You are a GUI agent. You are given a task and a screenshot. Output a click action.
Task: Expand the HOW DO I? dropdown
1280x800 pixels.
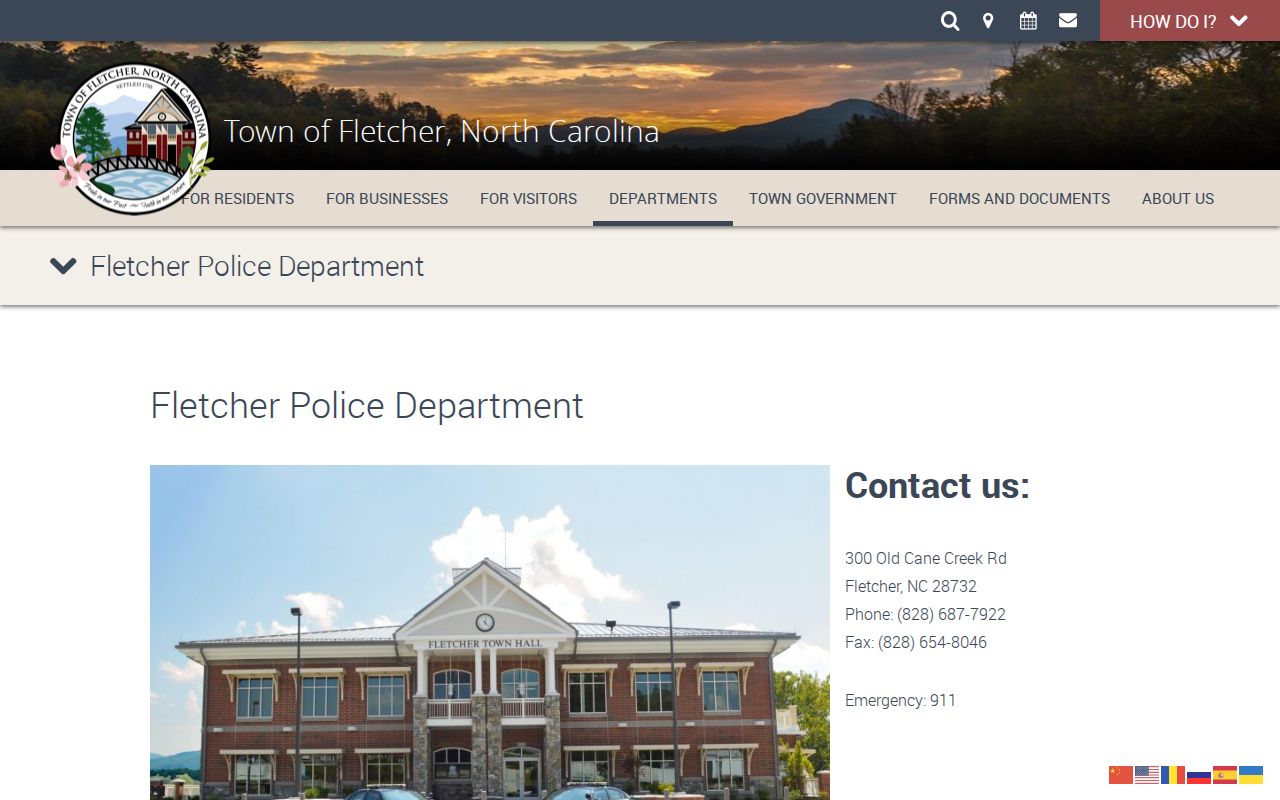click(1190, 21)
